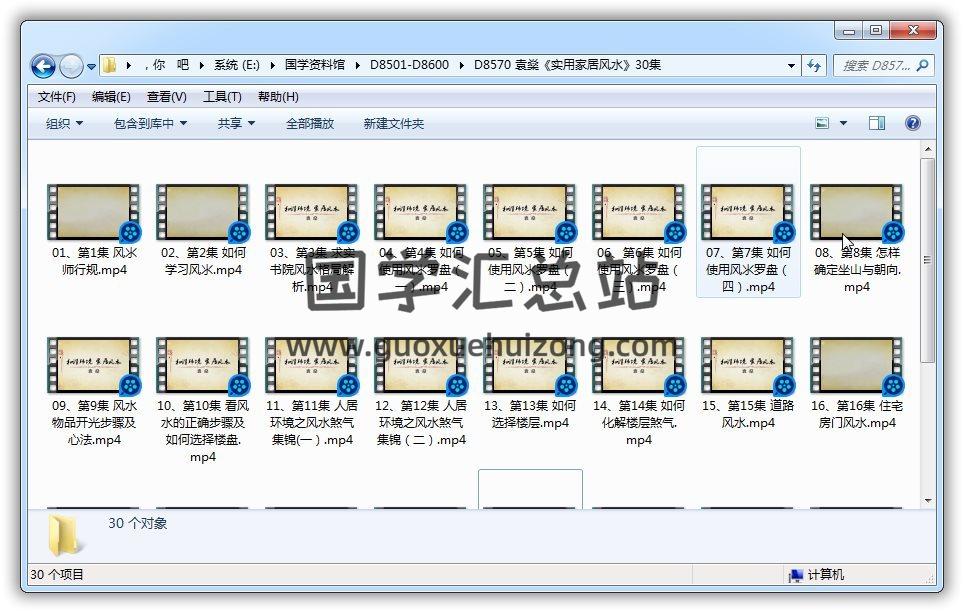Click breadcrumb D8501-D8600
The height and width of the screenshot is (613, 964).
click(x=409, y=65)
